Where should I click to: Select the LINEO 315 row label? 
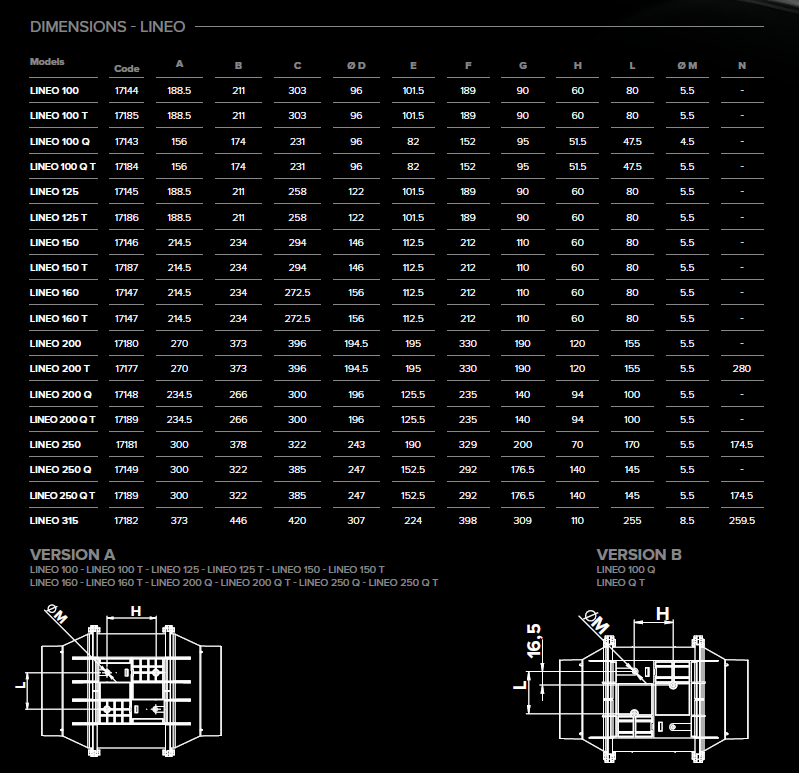[x=54, y=520]
